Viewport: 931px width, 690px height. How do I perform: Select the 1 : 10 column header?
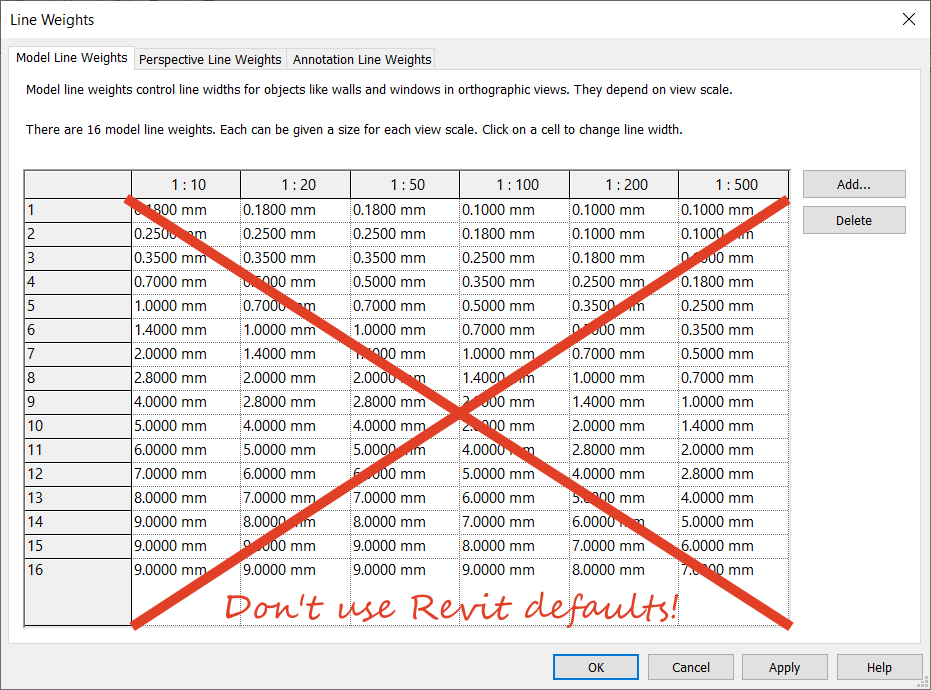tap(185, 184)
